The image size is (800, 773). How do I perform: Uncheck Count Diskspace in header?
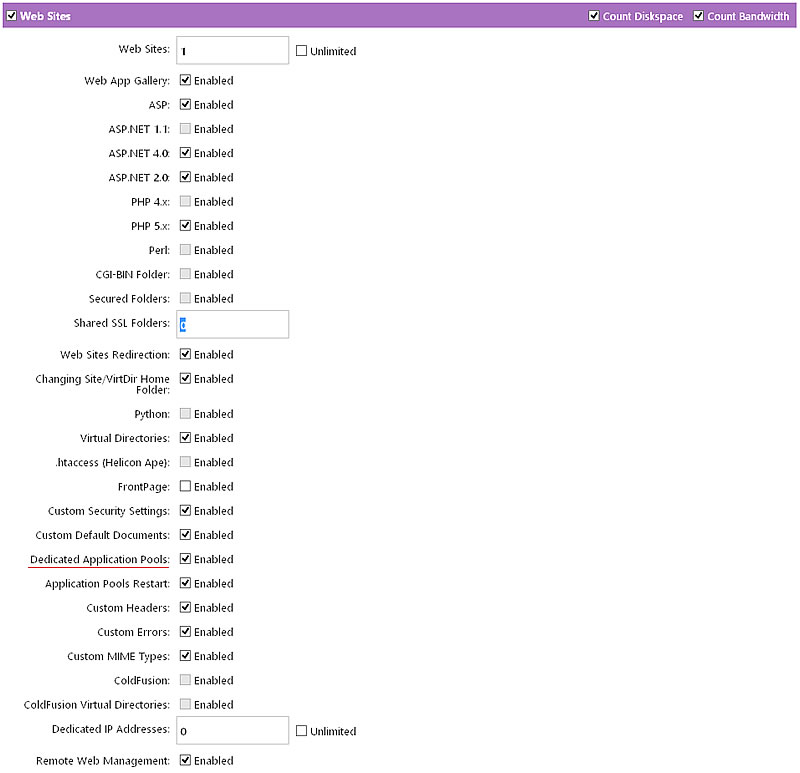593,16
